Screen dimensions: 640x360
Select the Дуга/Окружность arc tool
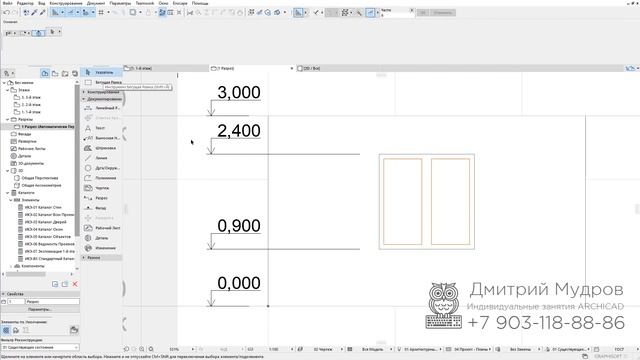click(x=101, y=168)
